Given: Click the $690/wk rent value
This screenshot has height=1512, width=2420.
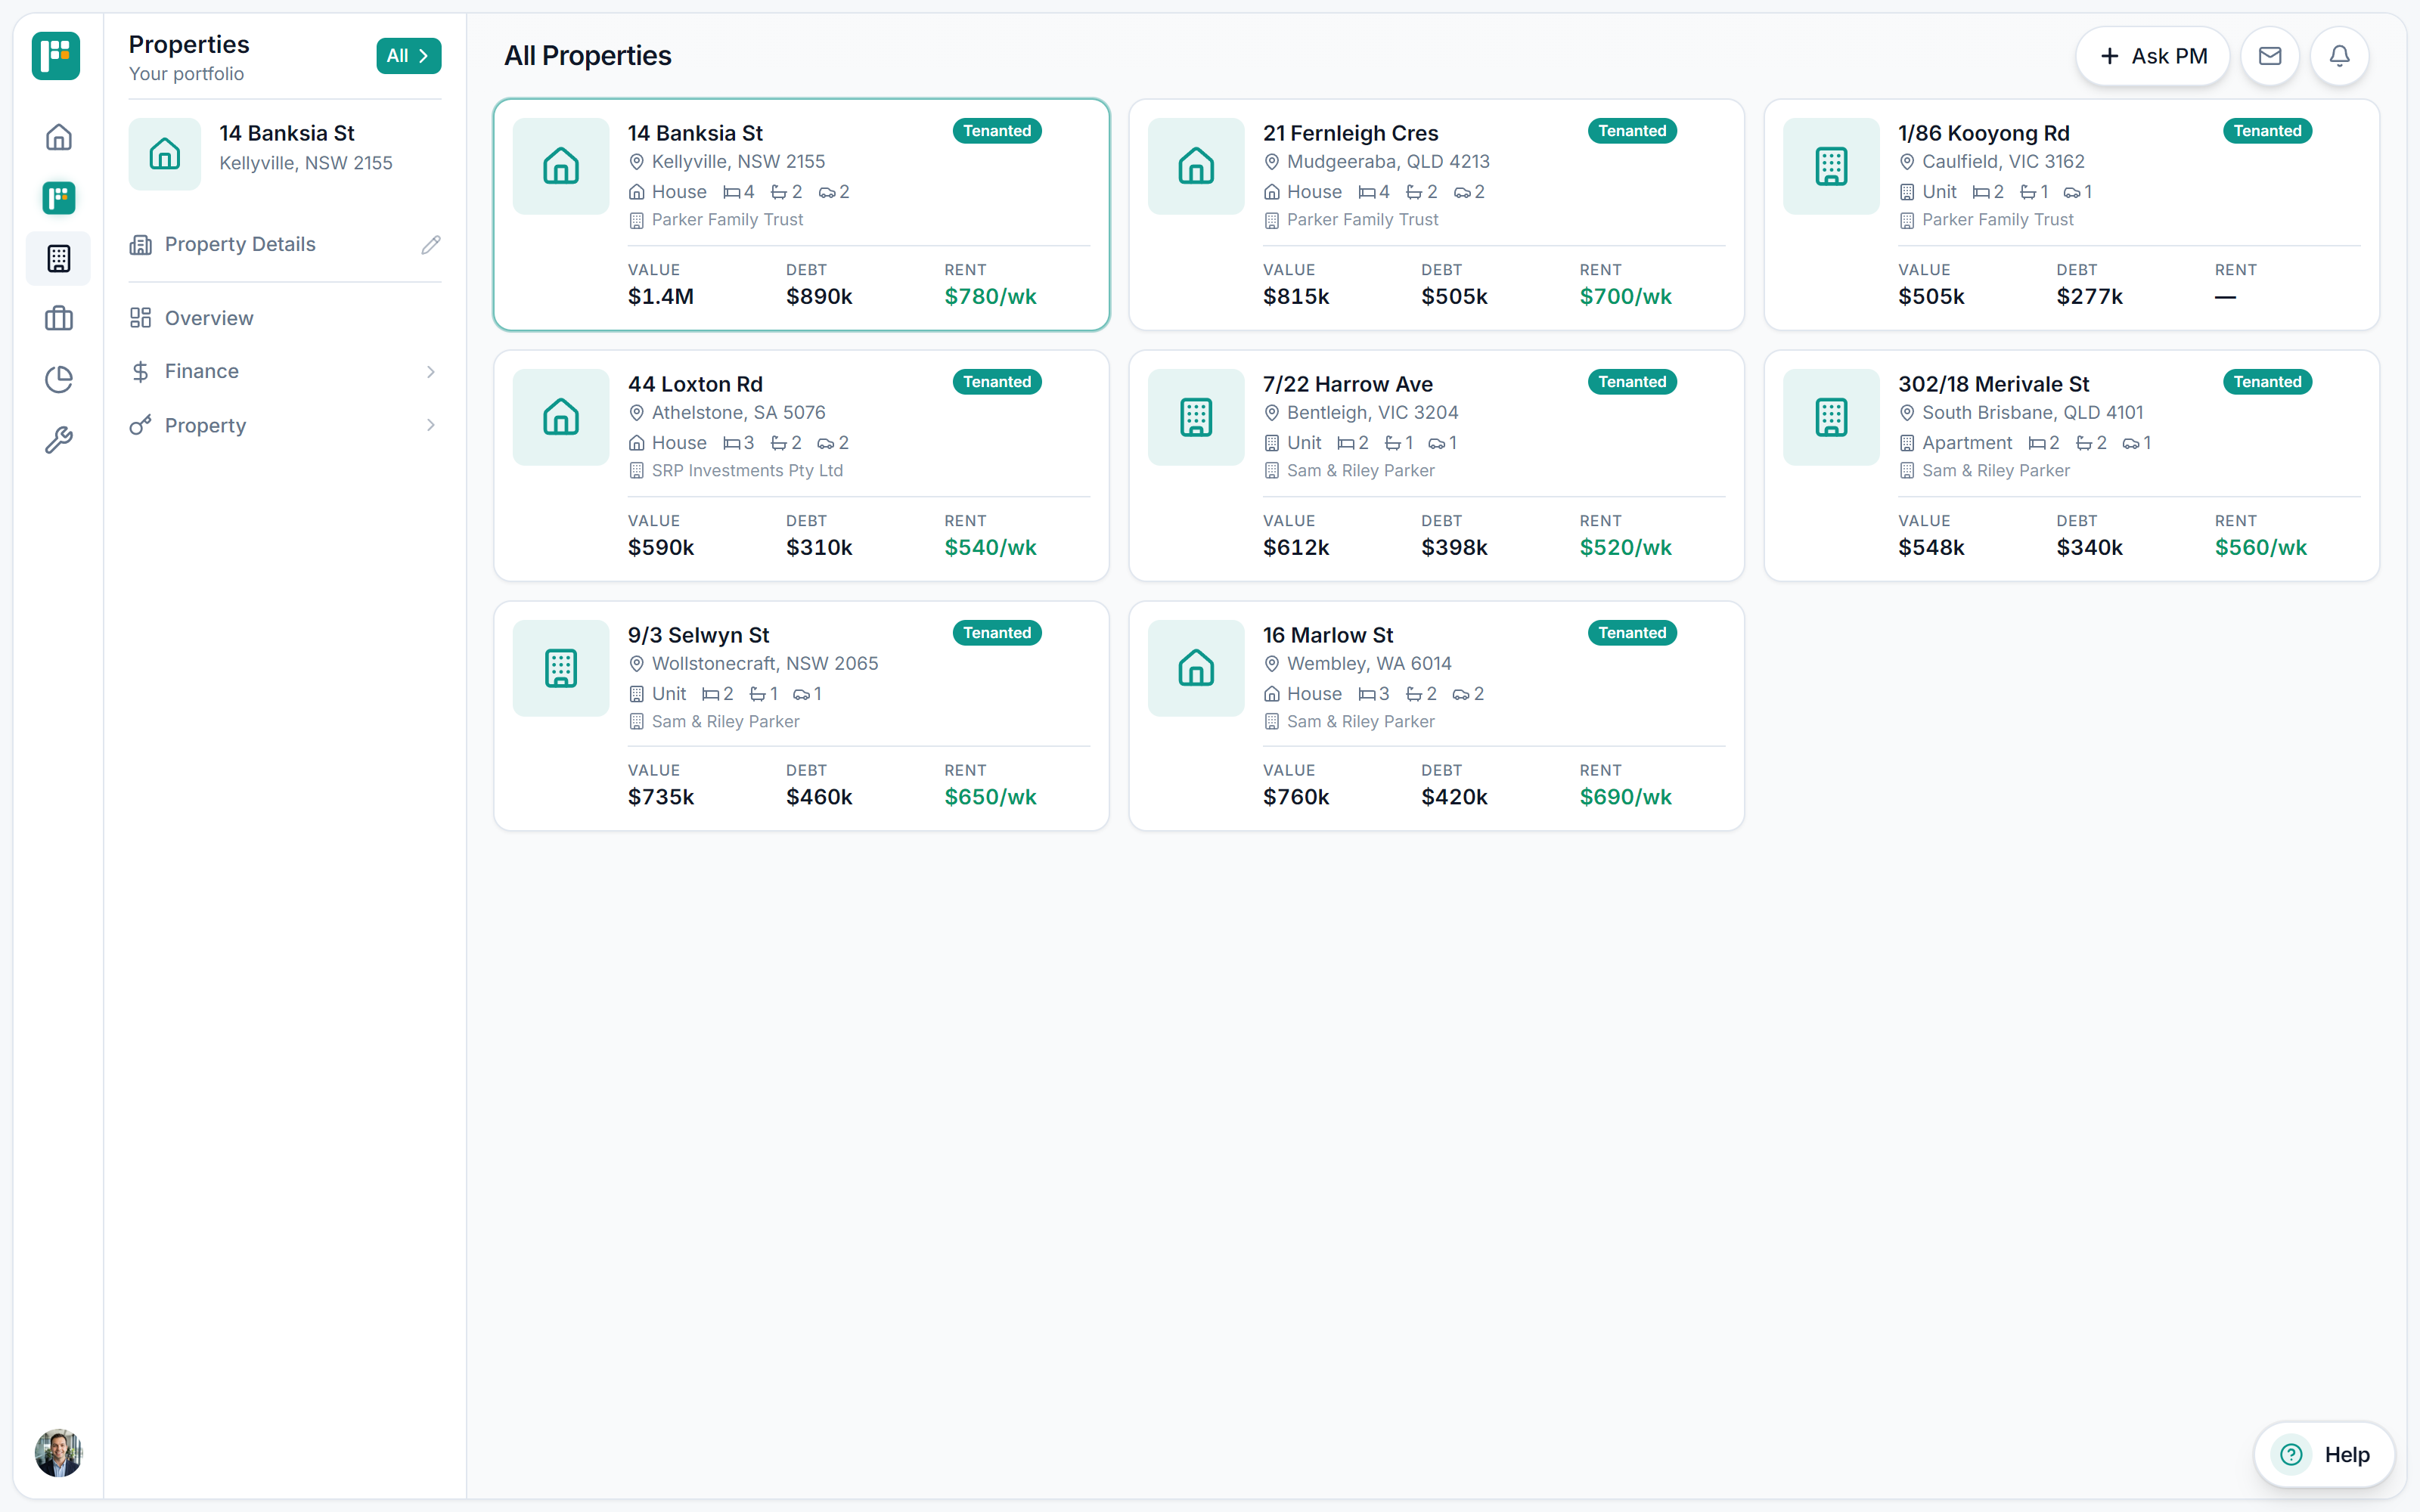Looking at the screenshot, I should pyautogui.click(x=1625, y=797).
